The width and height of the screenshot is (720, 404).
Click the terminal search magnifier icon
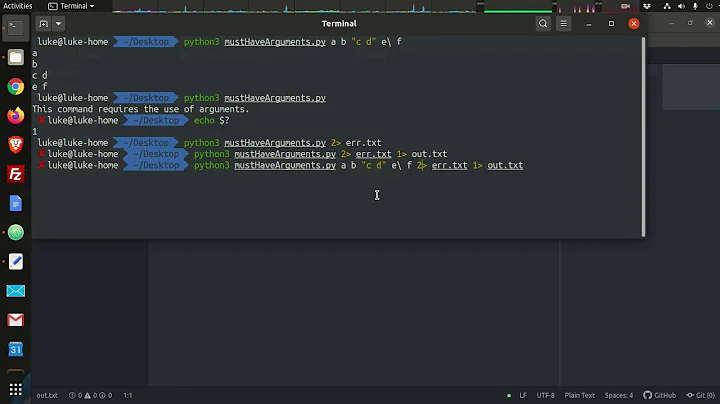544,23
